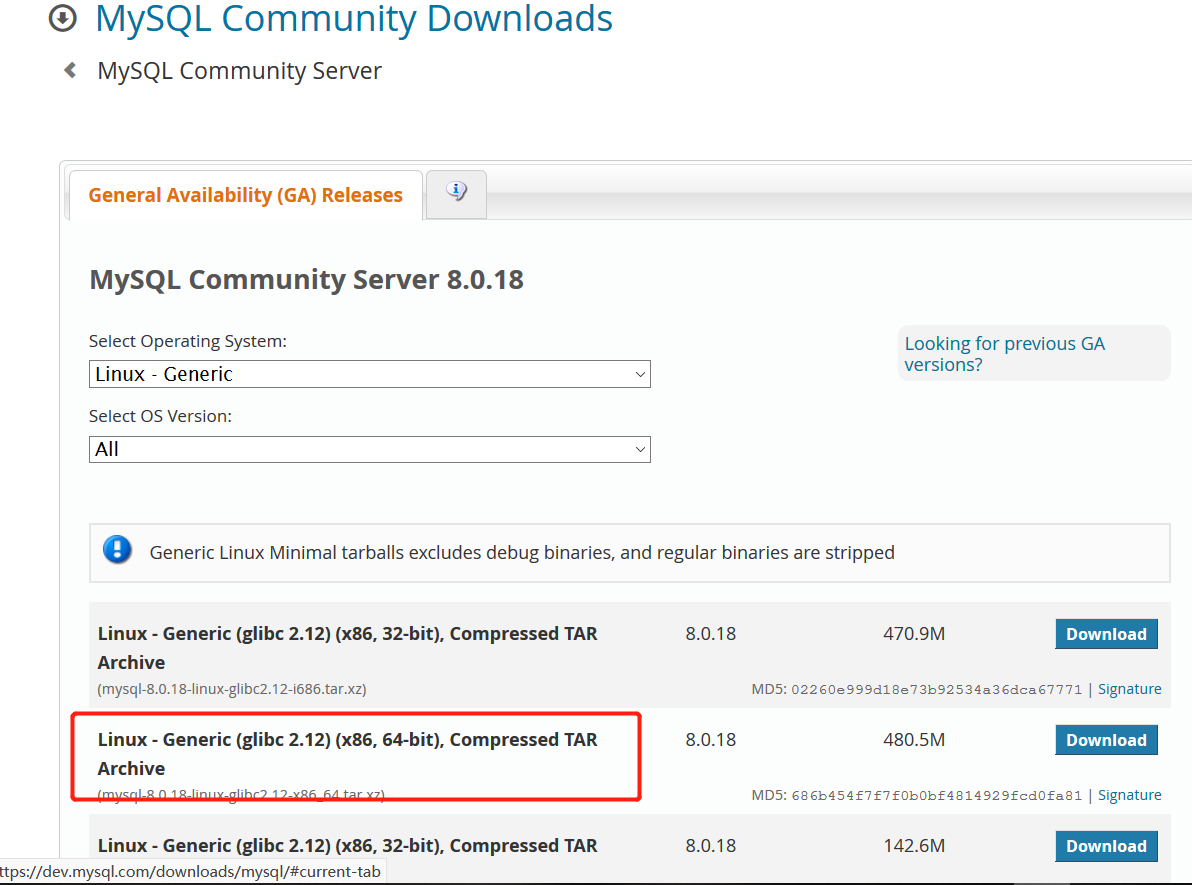1192x885 pixels.
Task: Click the MySQL Community Server 8.0.18 heading
Action: tap(306, 280)
